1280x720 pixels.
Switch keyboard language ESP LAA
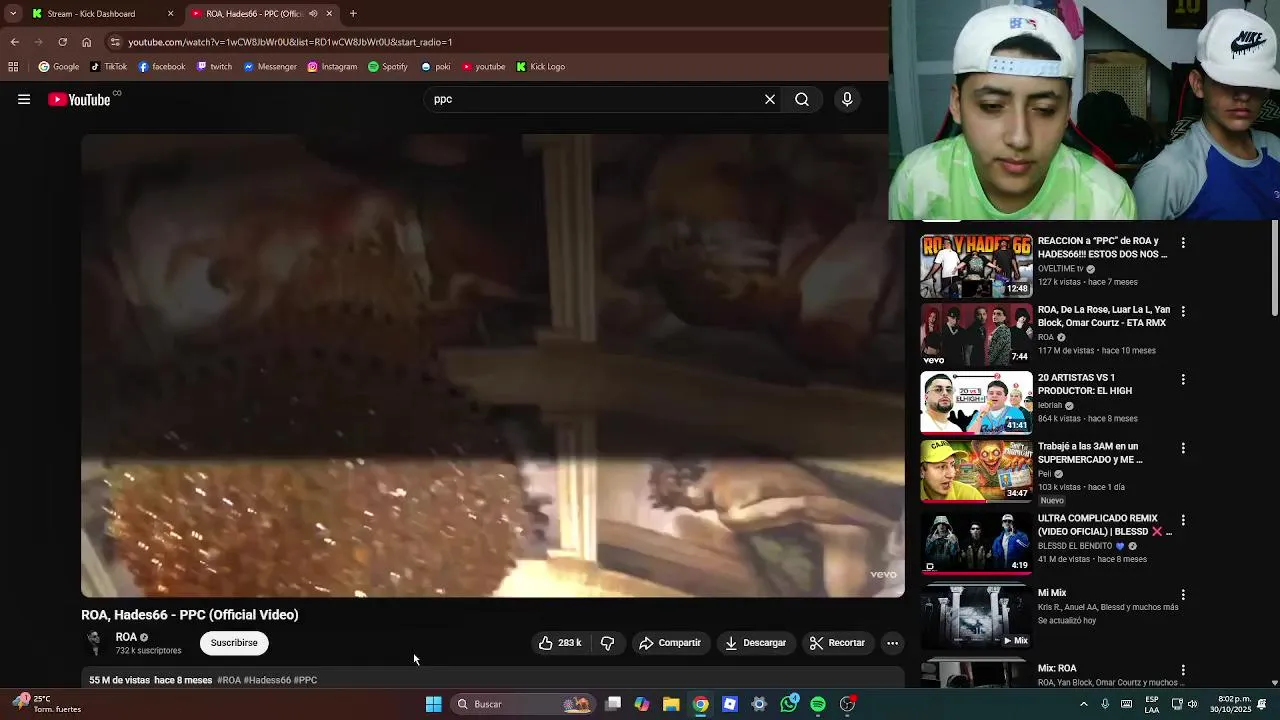(x=1152, y=704)
